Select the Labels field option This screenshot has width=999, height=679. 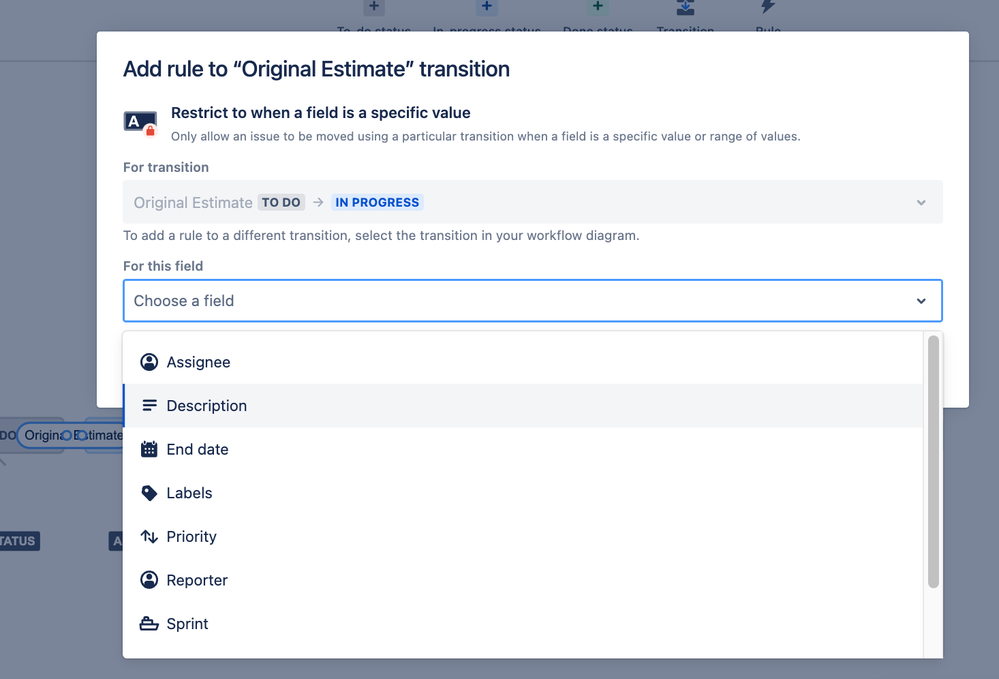(522, 493)
